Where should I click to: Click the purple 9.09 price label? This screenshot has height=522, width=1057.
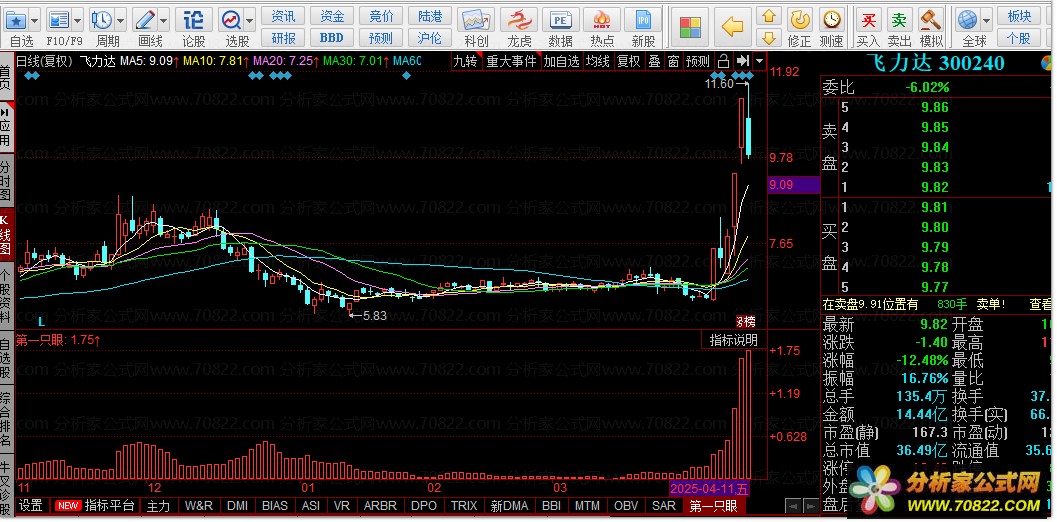pos(793,184)
